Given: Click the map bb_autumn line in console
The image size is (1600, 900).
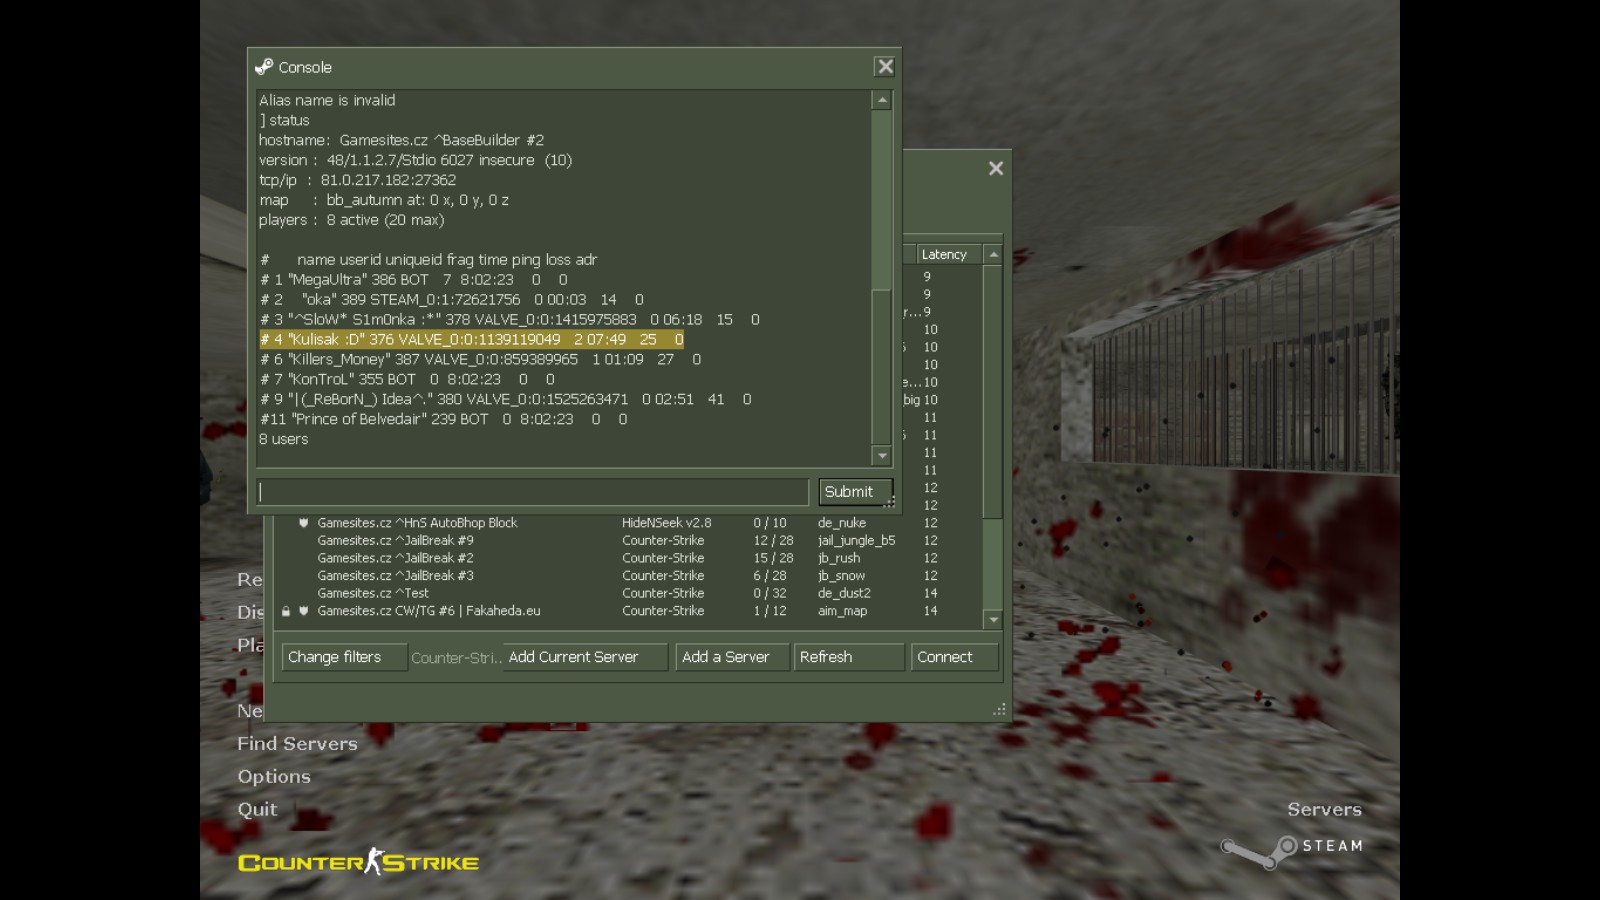Looking at the screenshot, I should (384, 200).
